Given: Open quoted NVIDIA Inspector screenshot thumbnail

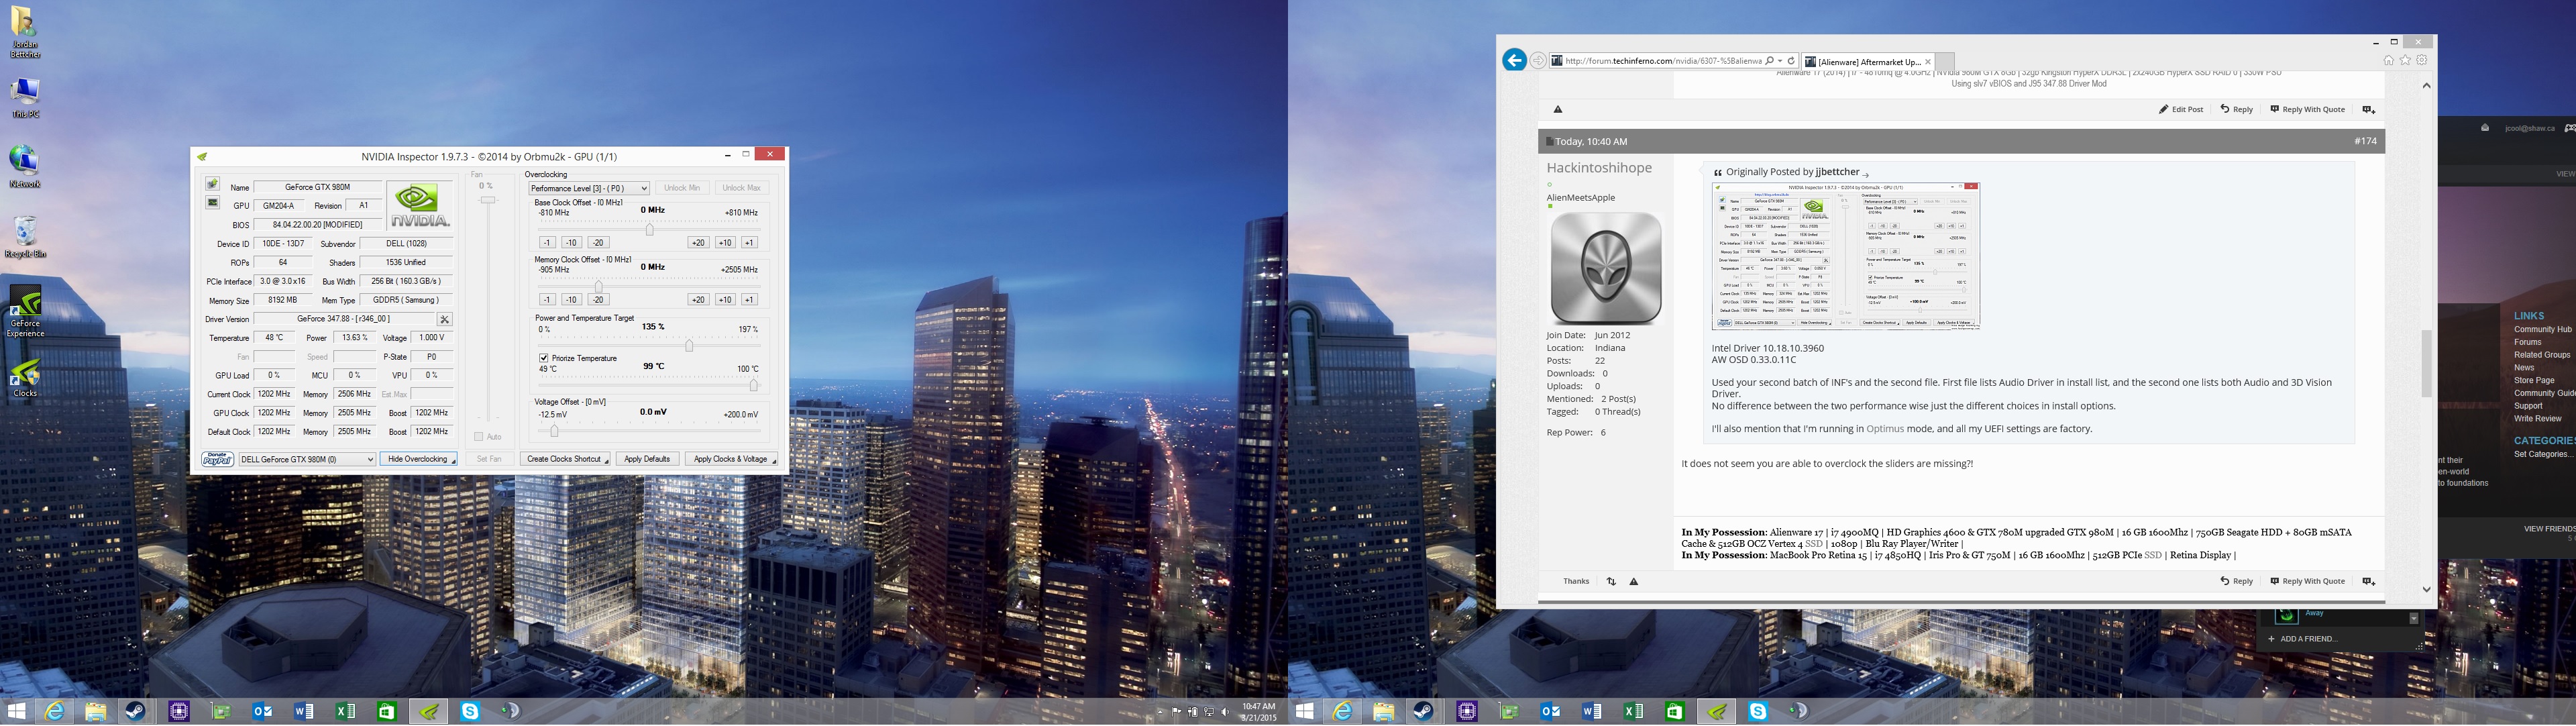Looking at the screenshot, I should point(1846,256).
